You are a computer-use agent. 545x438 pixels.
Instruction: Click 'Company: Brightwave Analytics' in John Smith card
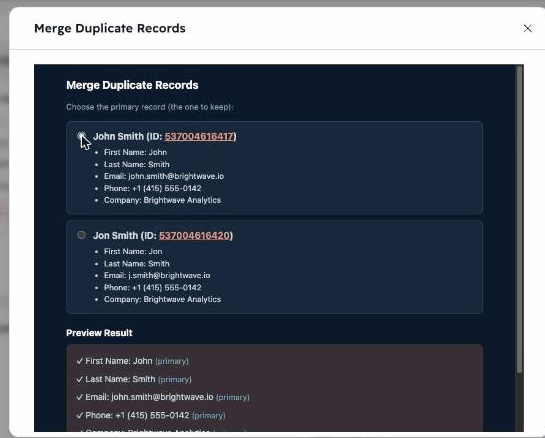(x=162, y=200)
